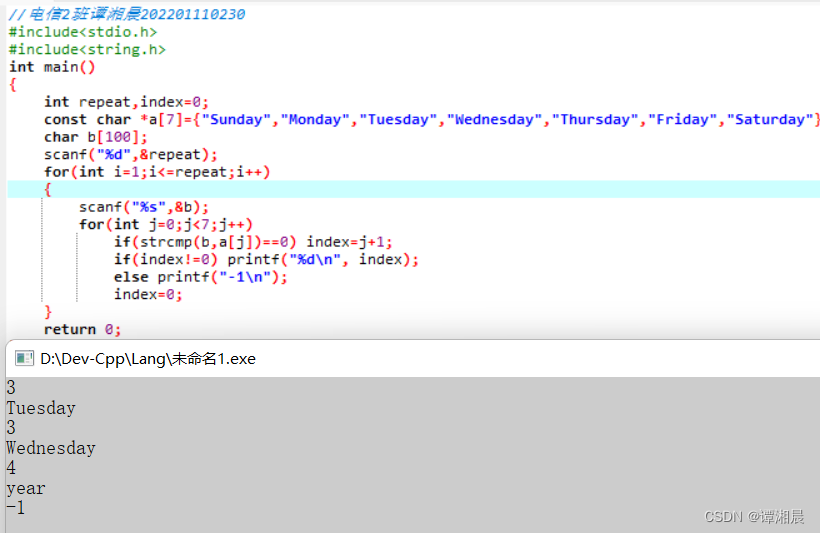820x533 pixels.
Task: Click the line int repeat,index=0;
Action: point(126,102)
